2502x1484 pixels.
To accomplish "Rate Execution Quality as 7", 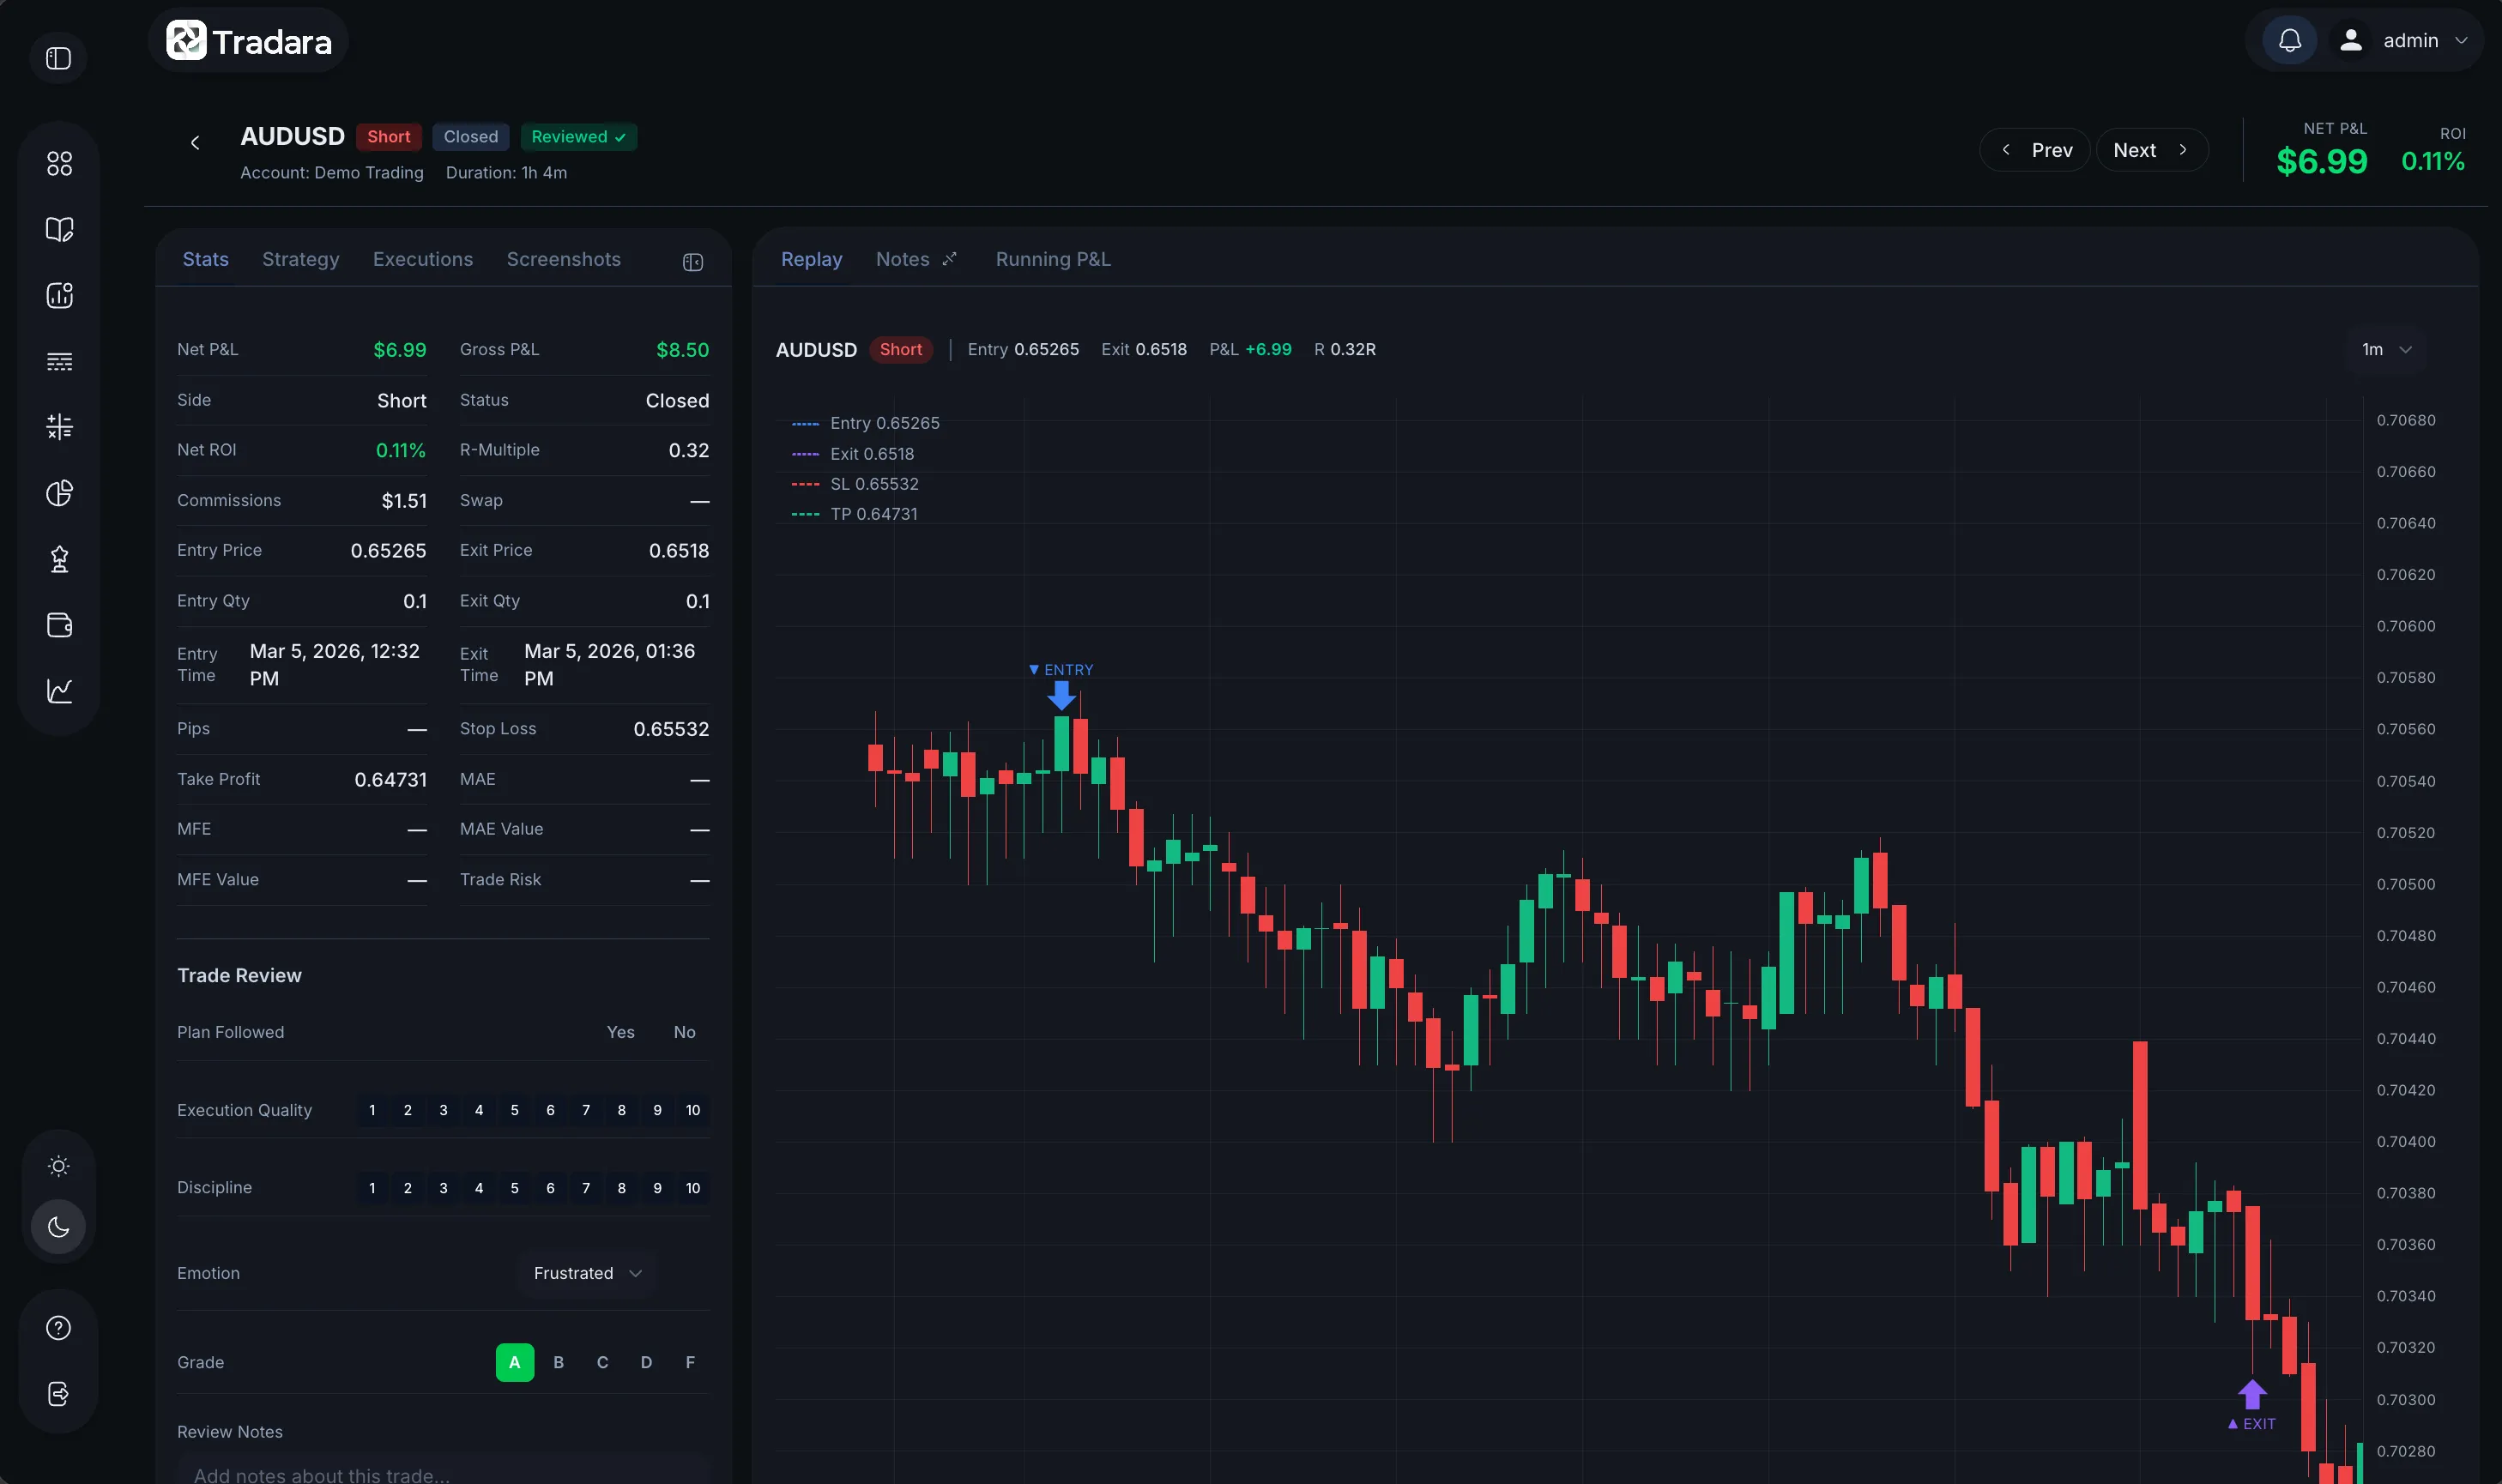I will (586, 1110).
